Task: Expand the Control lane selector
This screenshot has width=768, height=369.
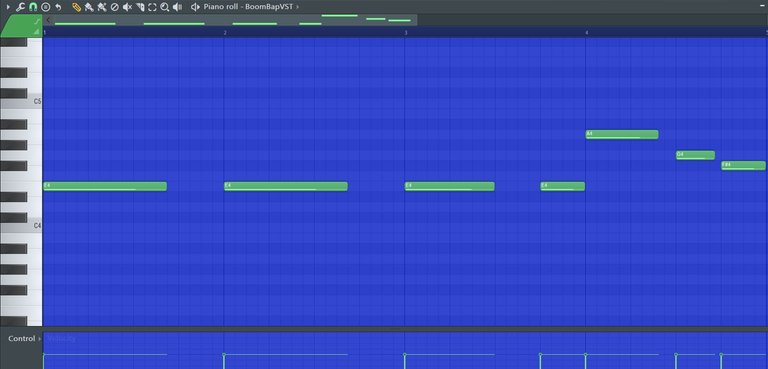Action: click(x=24, y=339)
